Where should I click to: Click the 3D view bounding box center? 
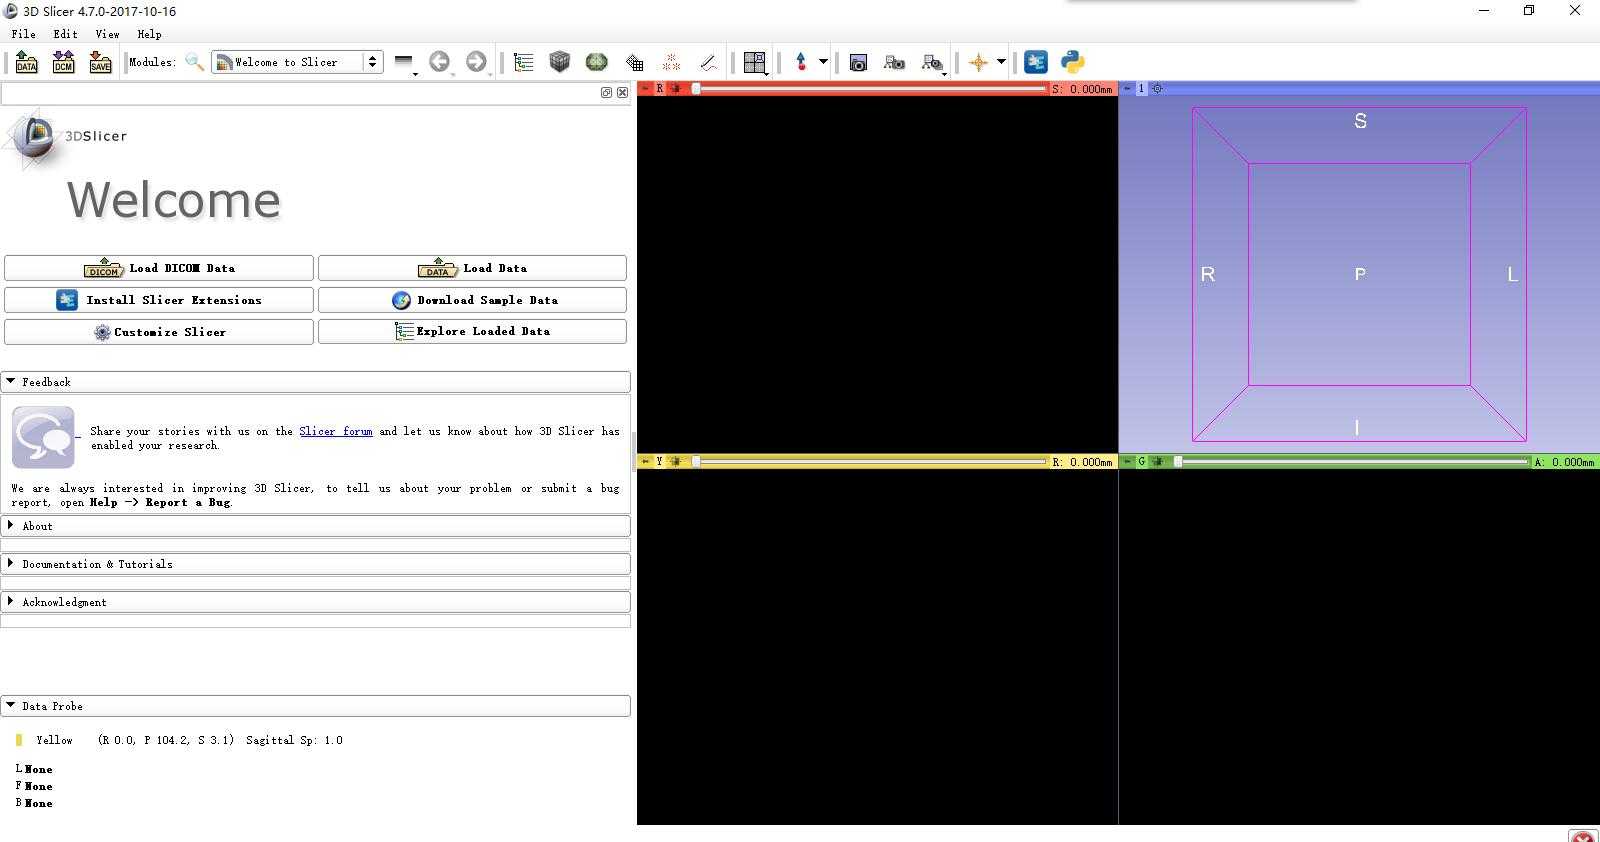tap(1359, 274)
